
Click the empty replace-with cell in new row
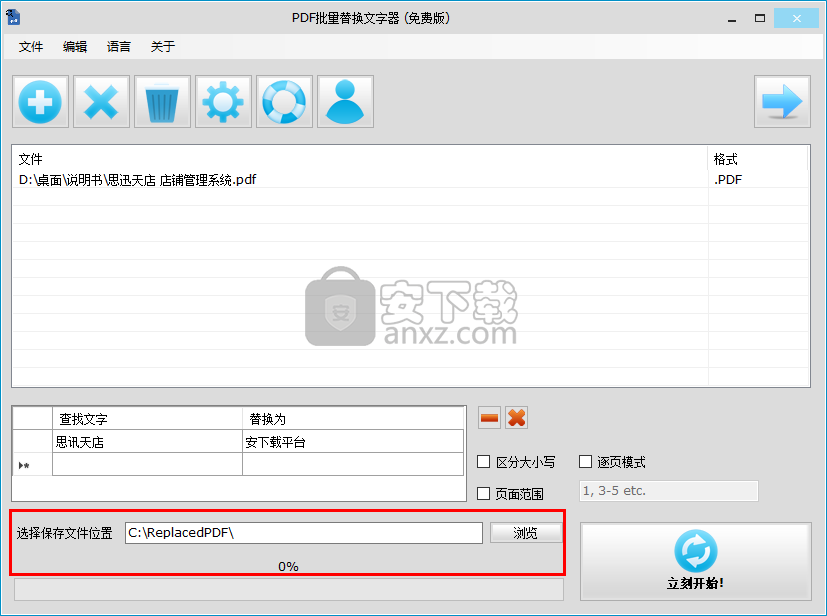click(x=353, y=464)
